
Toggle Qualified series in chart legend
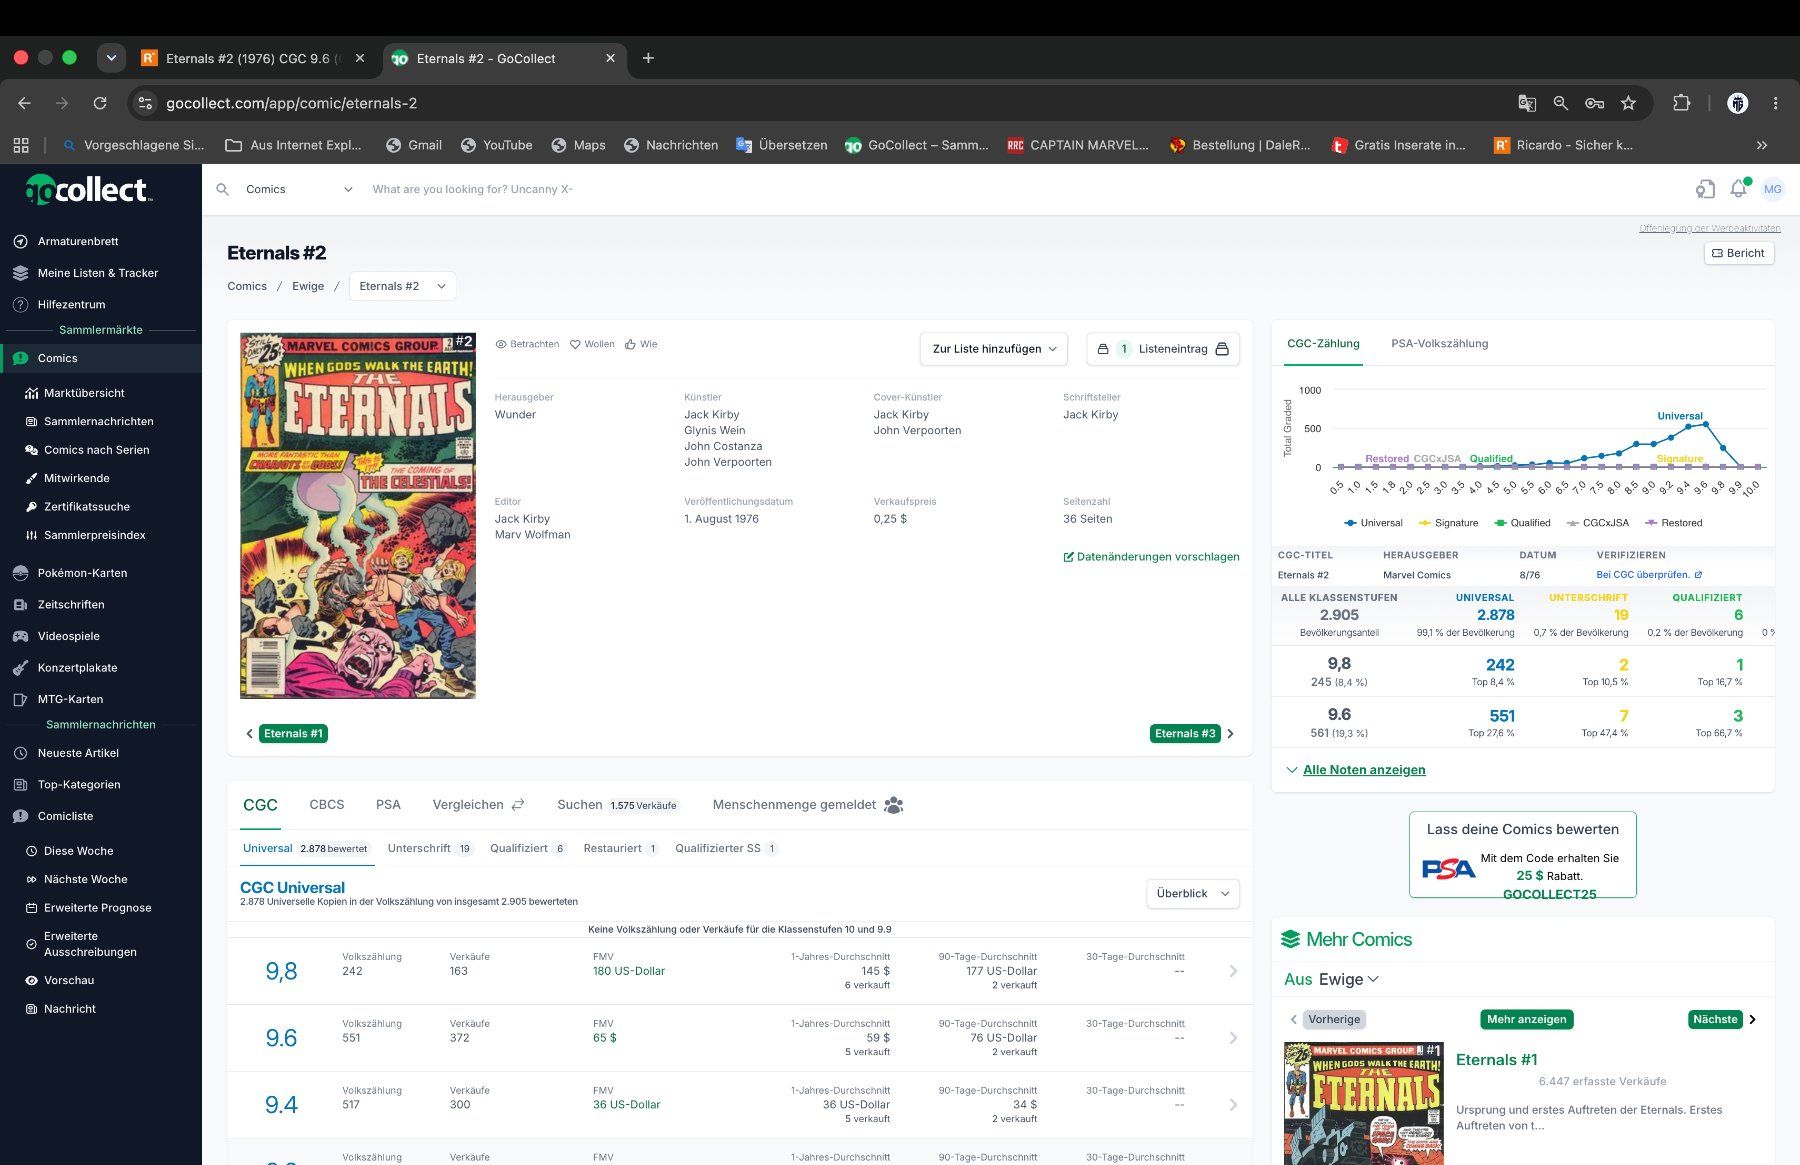pyautogui.click(x=1523, y=523)
